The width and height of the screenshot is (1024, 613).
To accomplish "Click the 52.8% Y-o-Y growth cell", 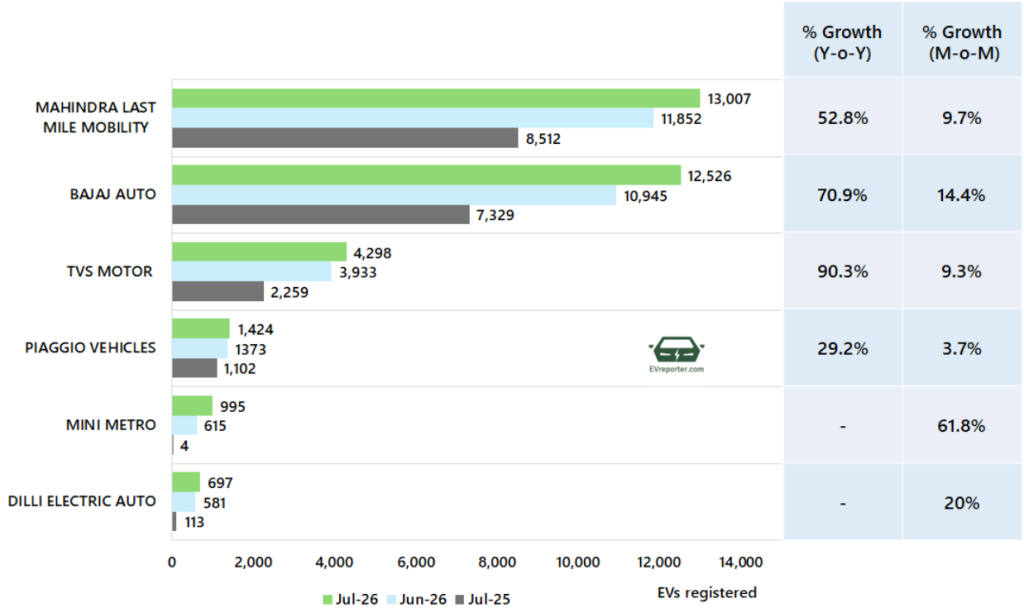I will (842, 118).
